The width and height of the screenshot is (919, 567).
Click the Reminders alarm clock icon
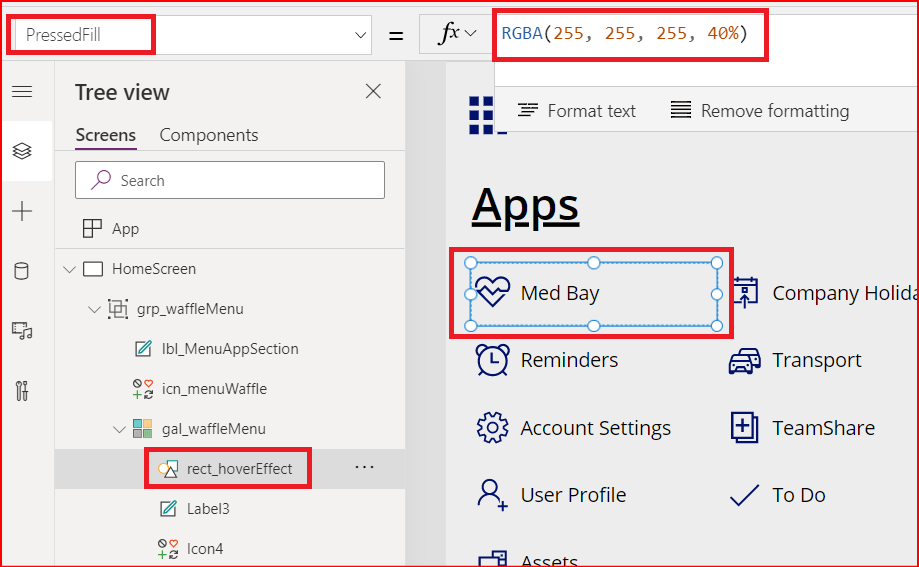(492, 360)
